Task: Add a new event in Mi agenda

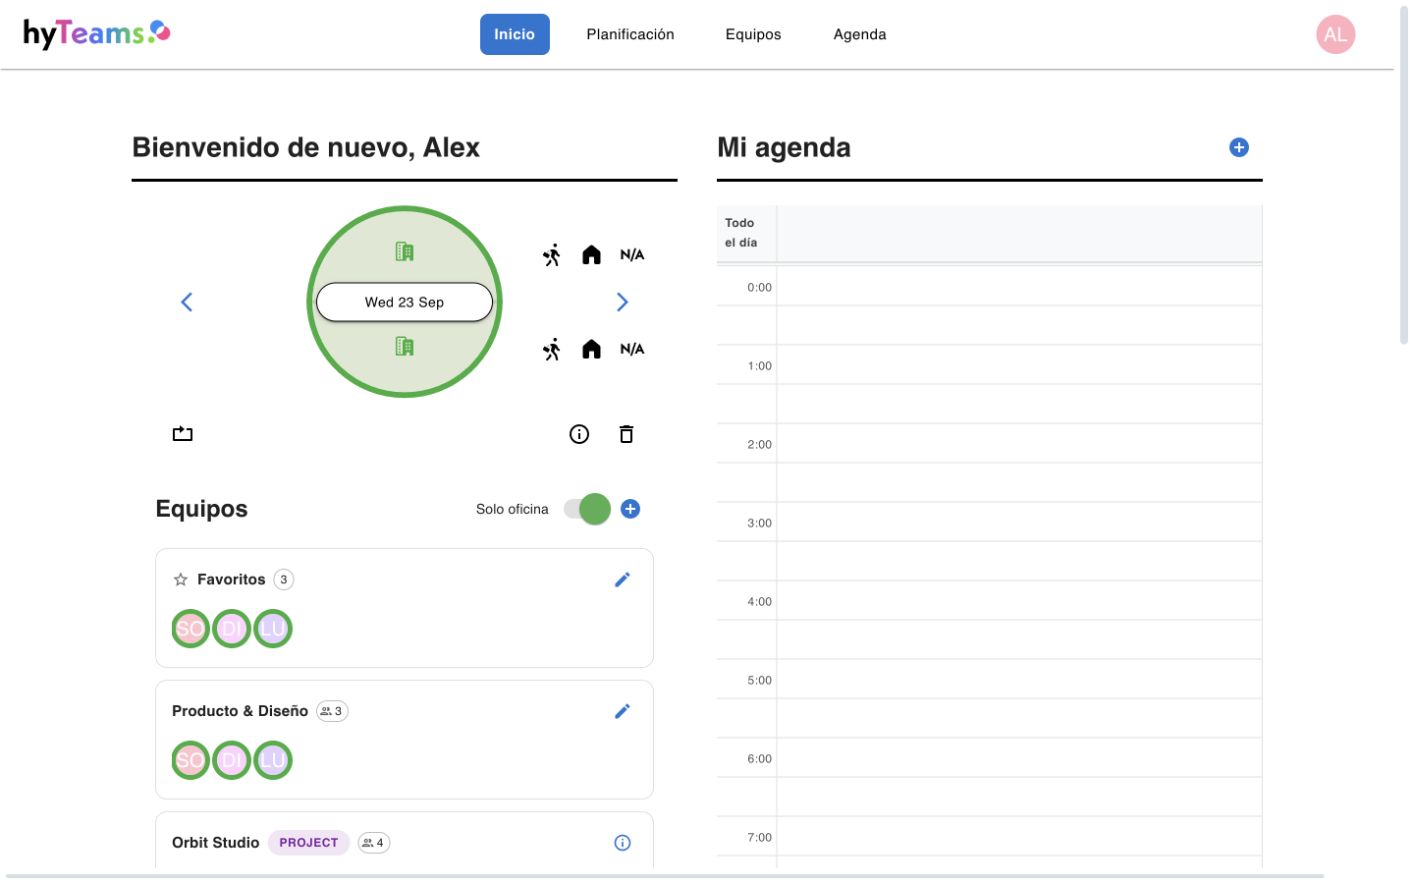Action: (1238, 147)
